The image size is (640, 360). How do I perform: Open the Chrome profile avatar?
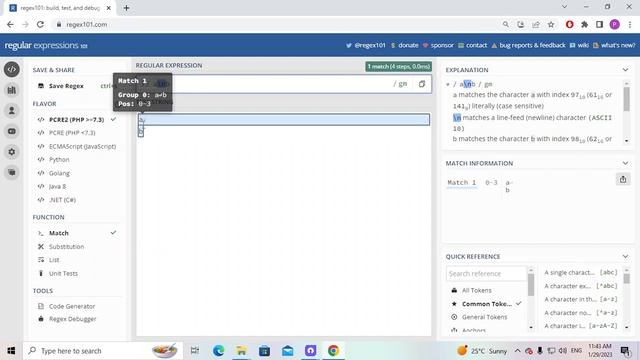coord(614,24)
